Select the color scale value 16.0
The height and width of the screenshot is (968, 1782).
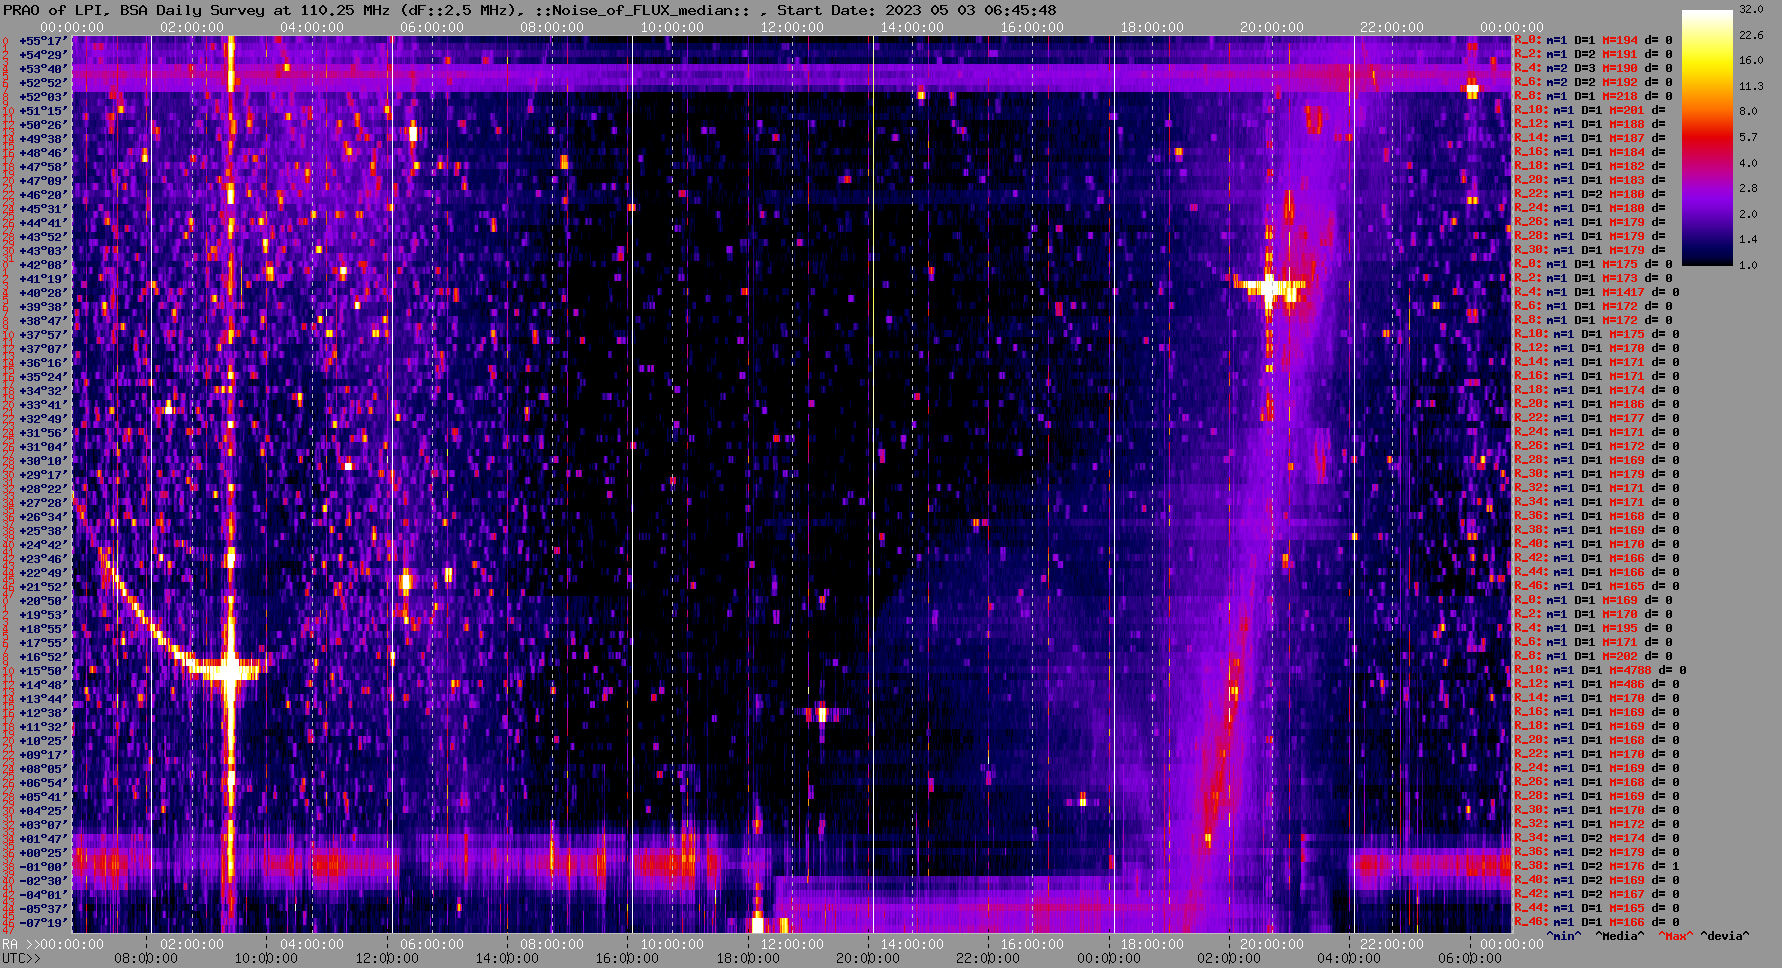pyautogui.click(x=1751, y=60)
